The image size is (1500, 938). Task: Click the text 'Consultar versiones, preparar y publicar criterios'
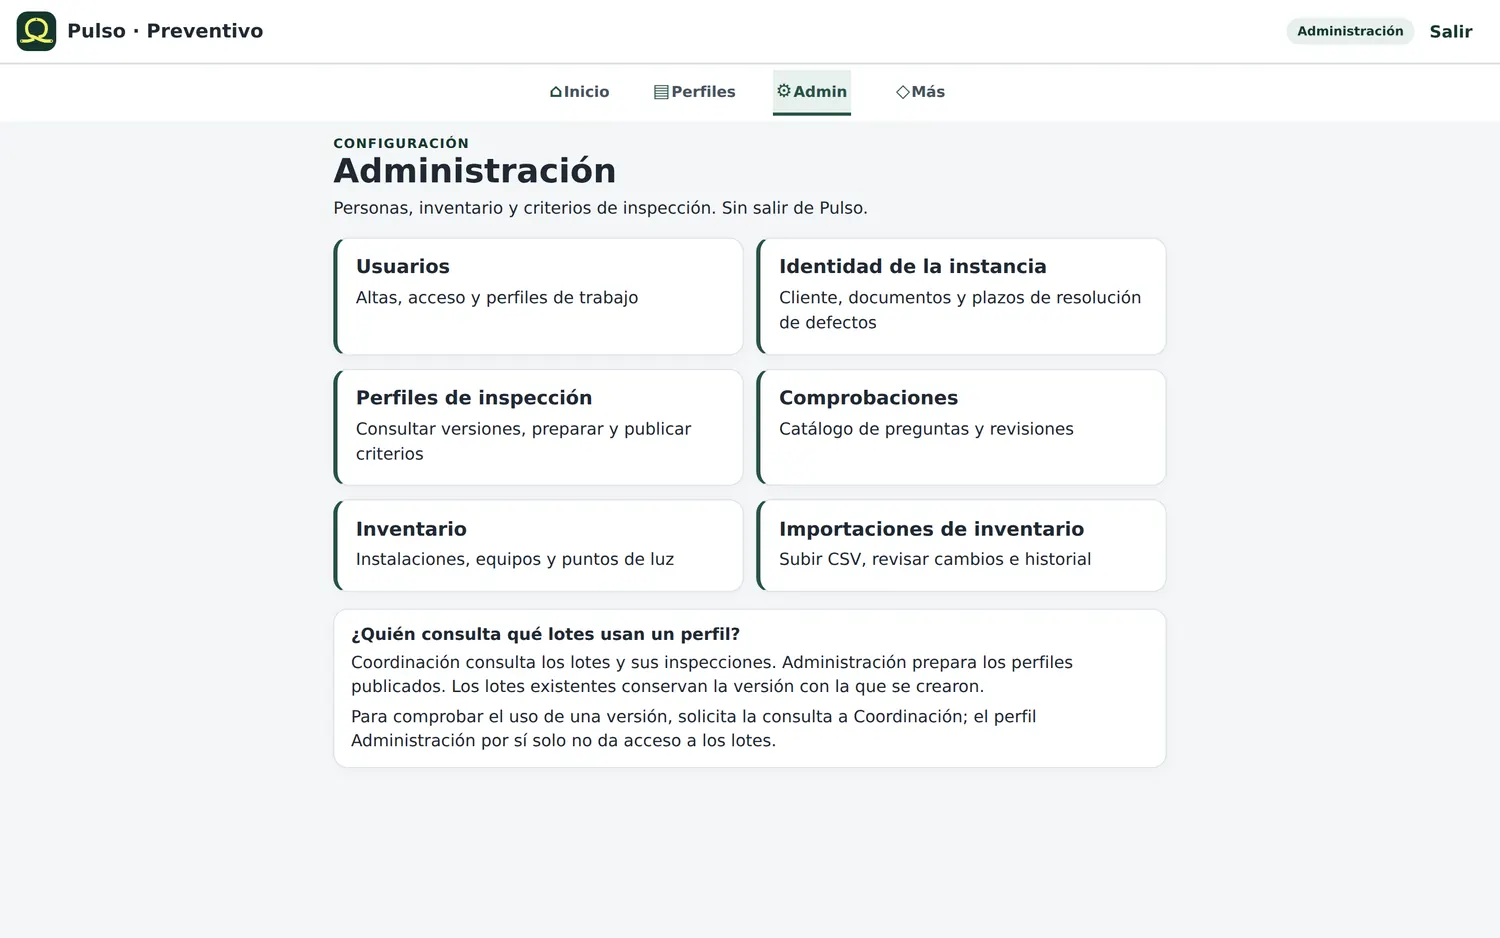click(524, 441)
